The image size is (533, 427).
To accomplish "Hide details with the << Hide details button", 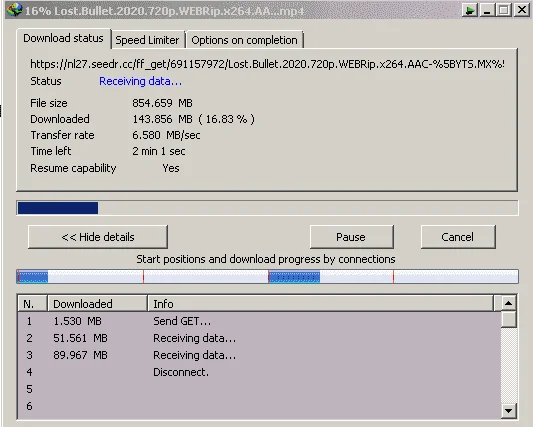I will [x=98, y=237].
